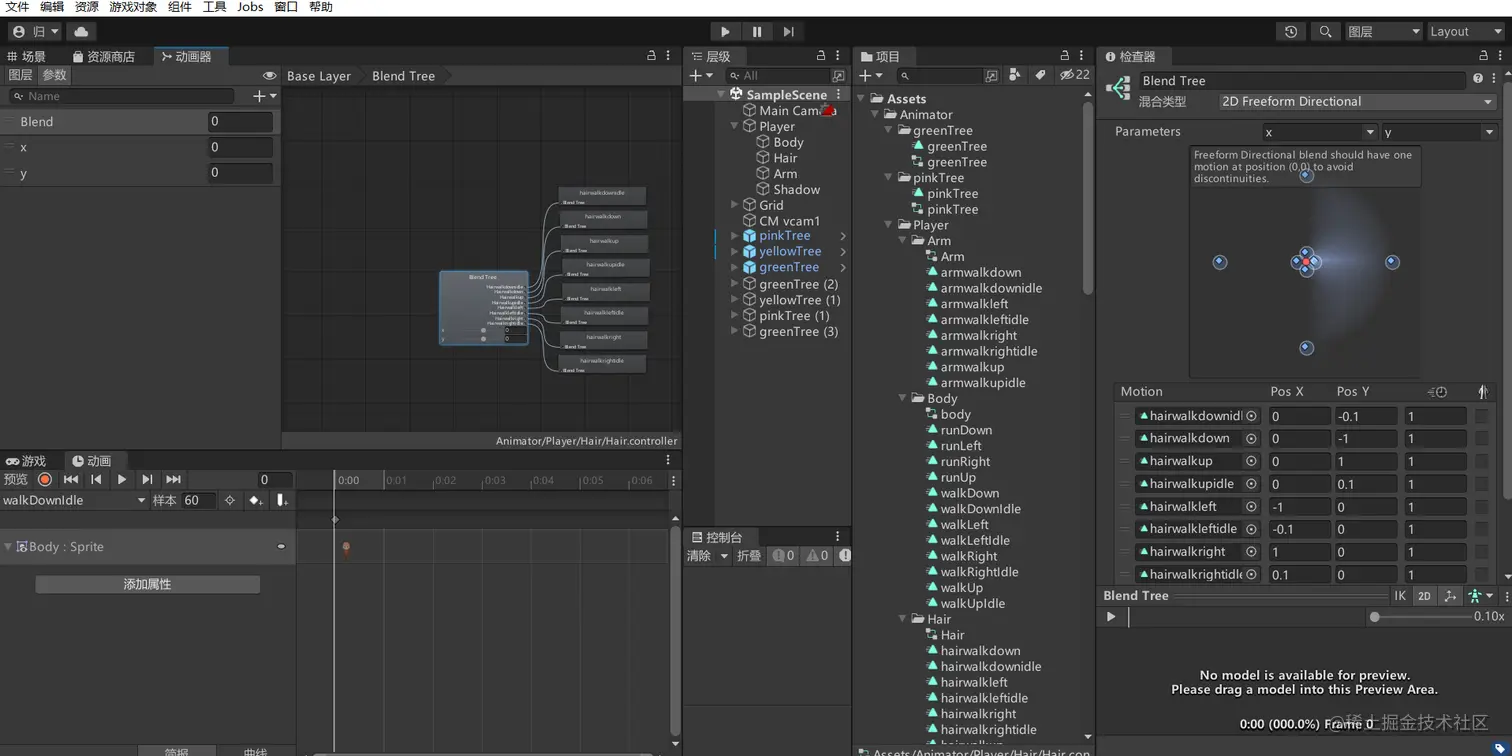Open the account dropdown in the top-left toolbar
The height and width of the screenshot is (756, 1512).
pyautogui.click(x=35, y=32)
